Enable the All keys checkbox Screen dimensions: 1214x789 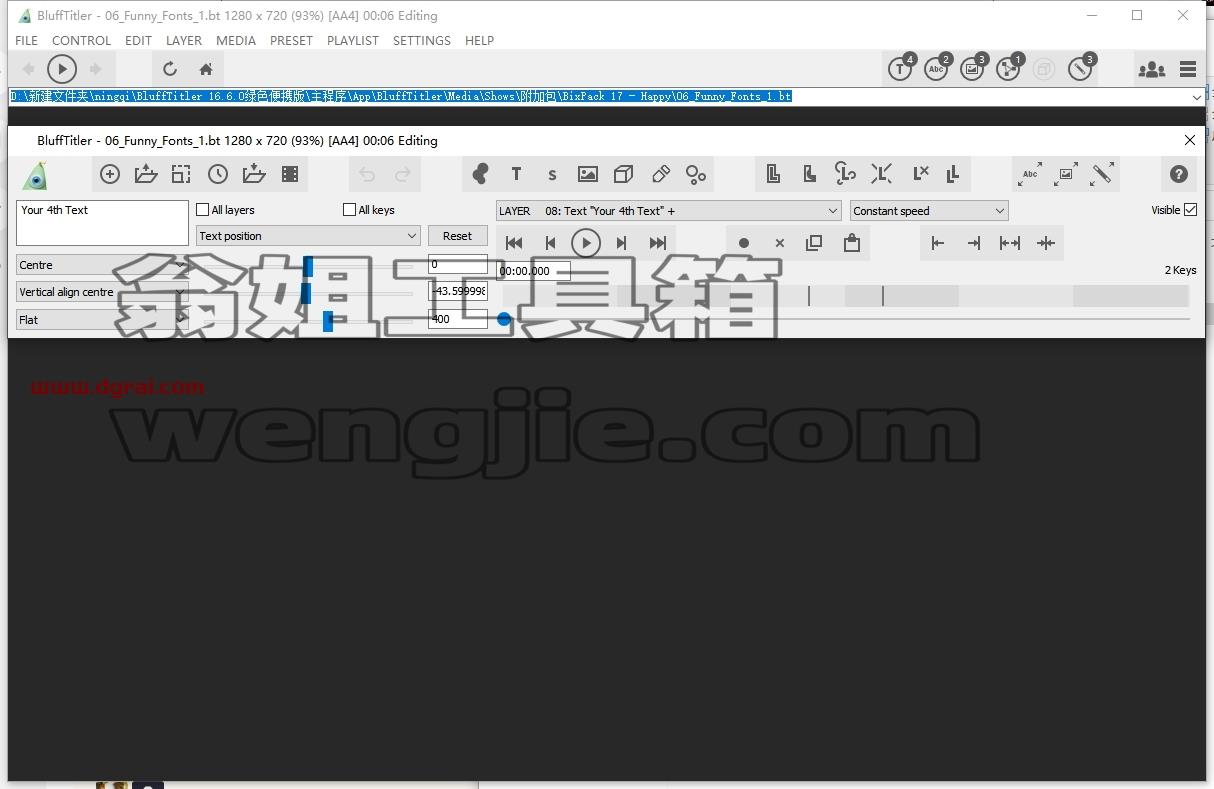coord(349,210)
